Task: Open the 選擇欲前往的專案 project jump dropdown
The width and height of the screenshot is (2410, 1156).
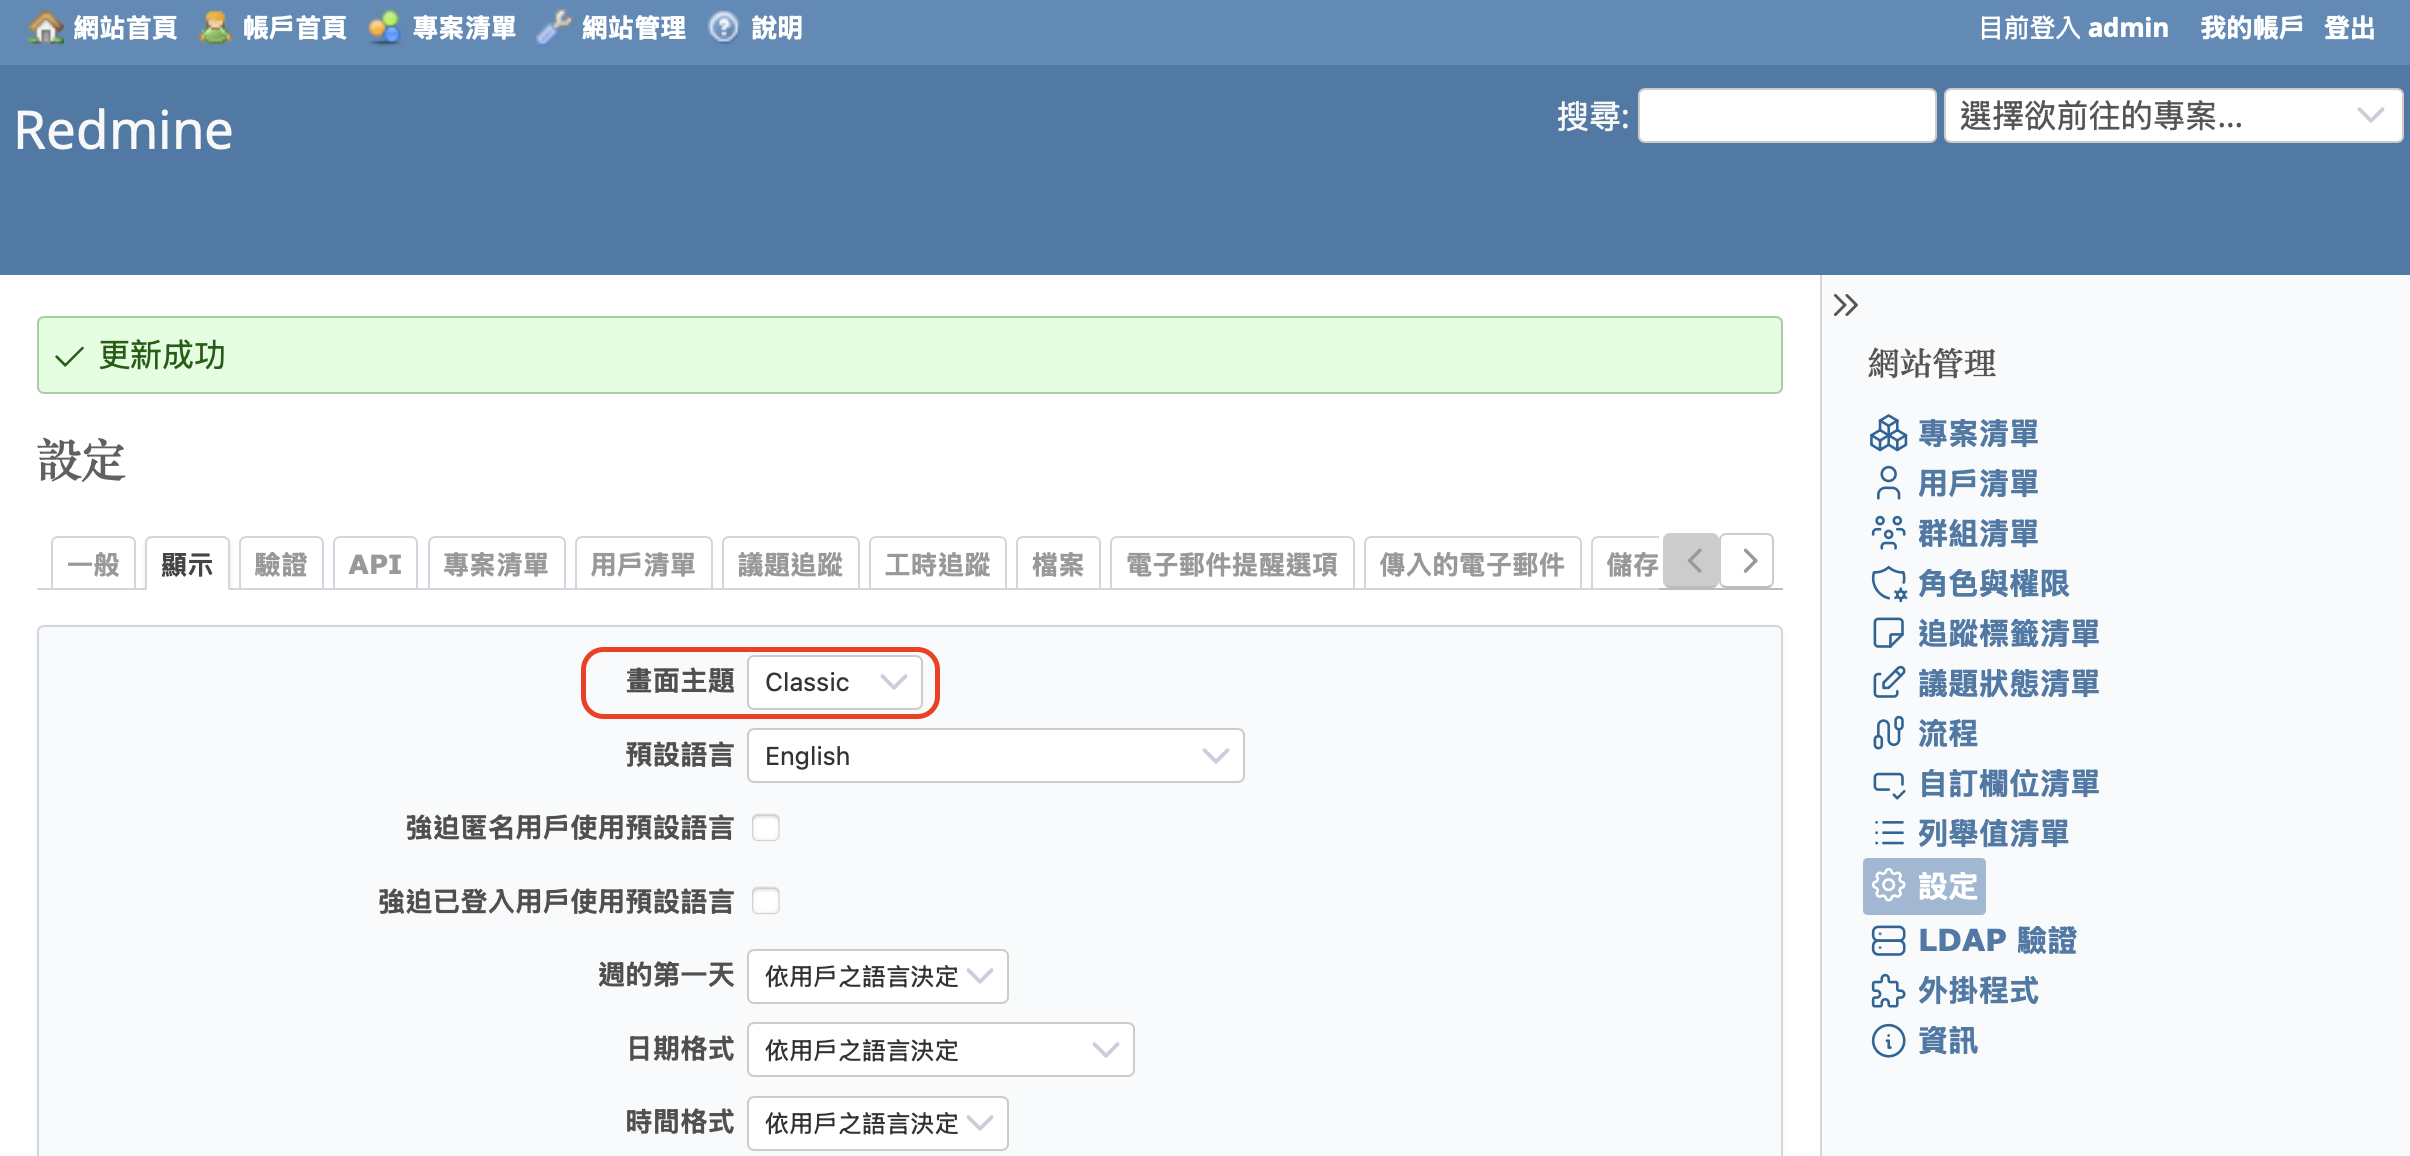Action: coord(2173,116)
